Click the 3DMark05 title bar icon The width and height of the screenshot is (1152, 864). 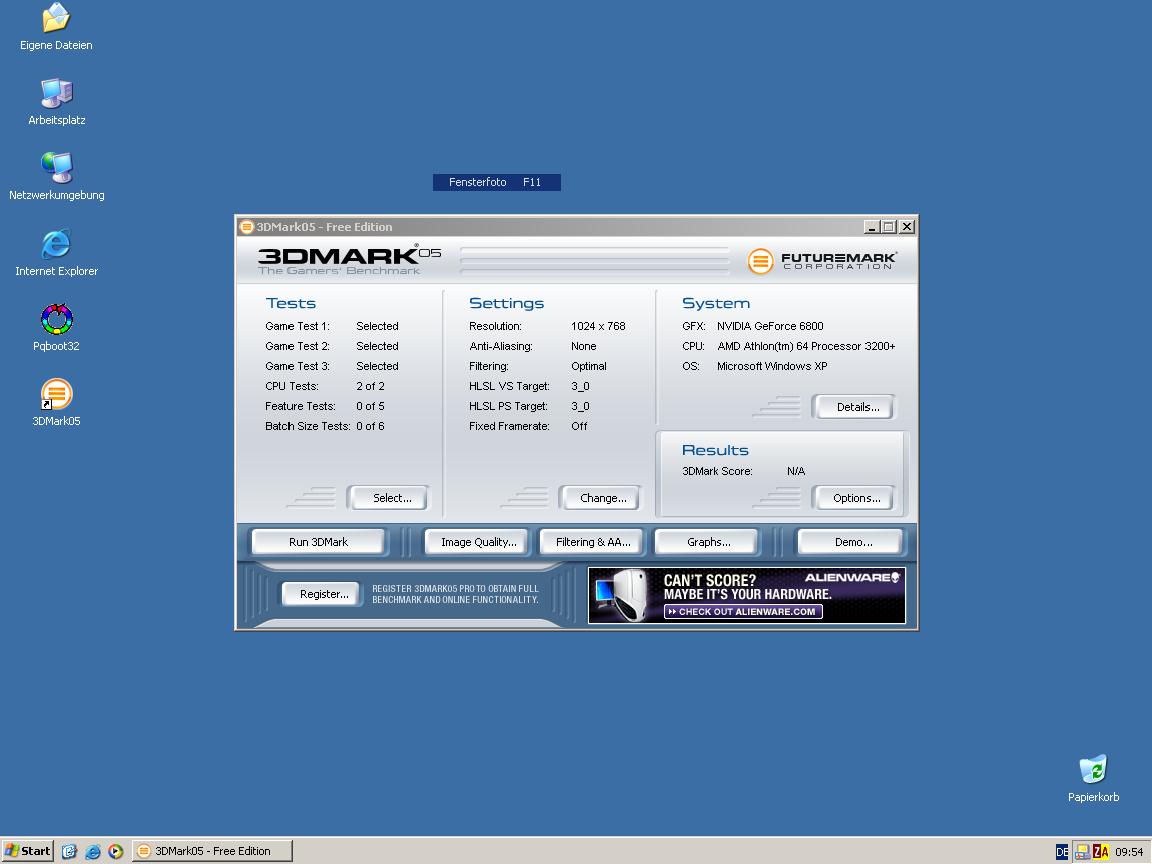coord(247,226)
